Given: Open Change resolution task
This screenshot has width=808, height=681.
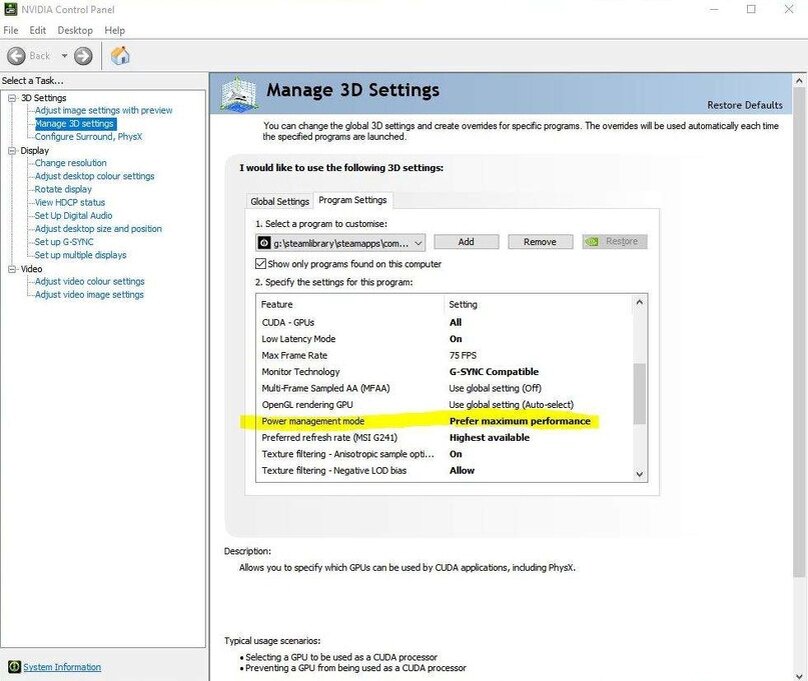Looking at the screenshot, I should (x=71, y=163).
